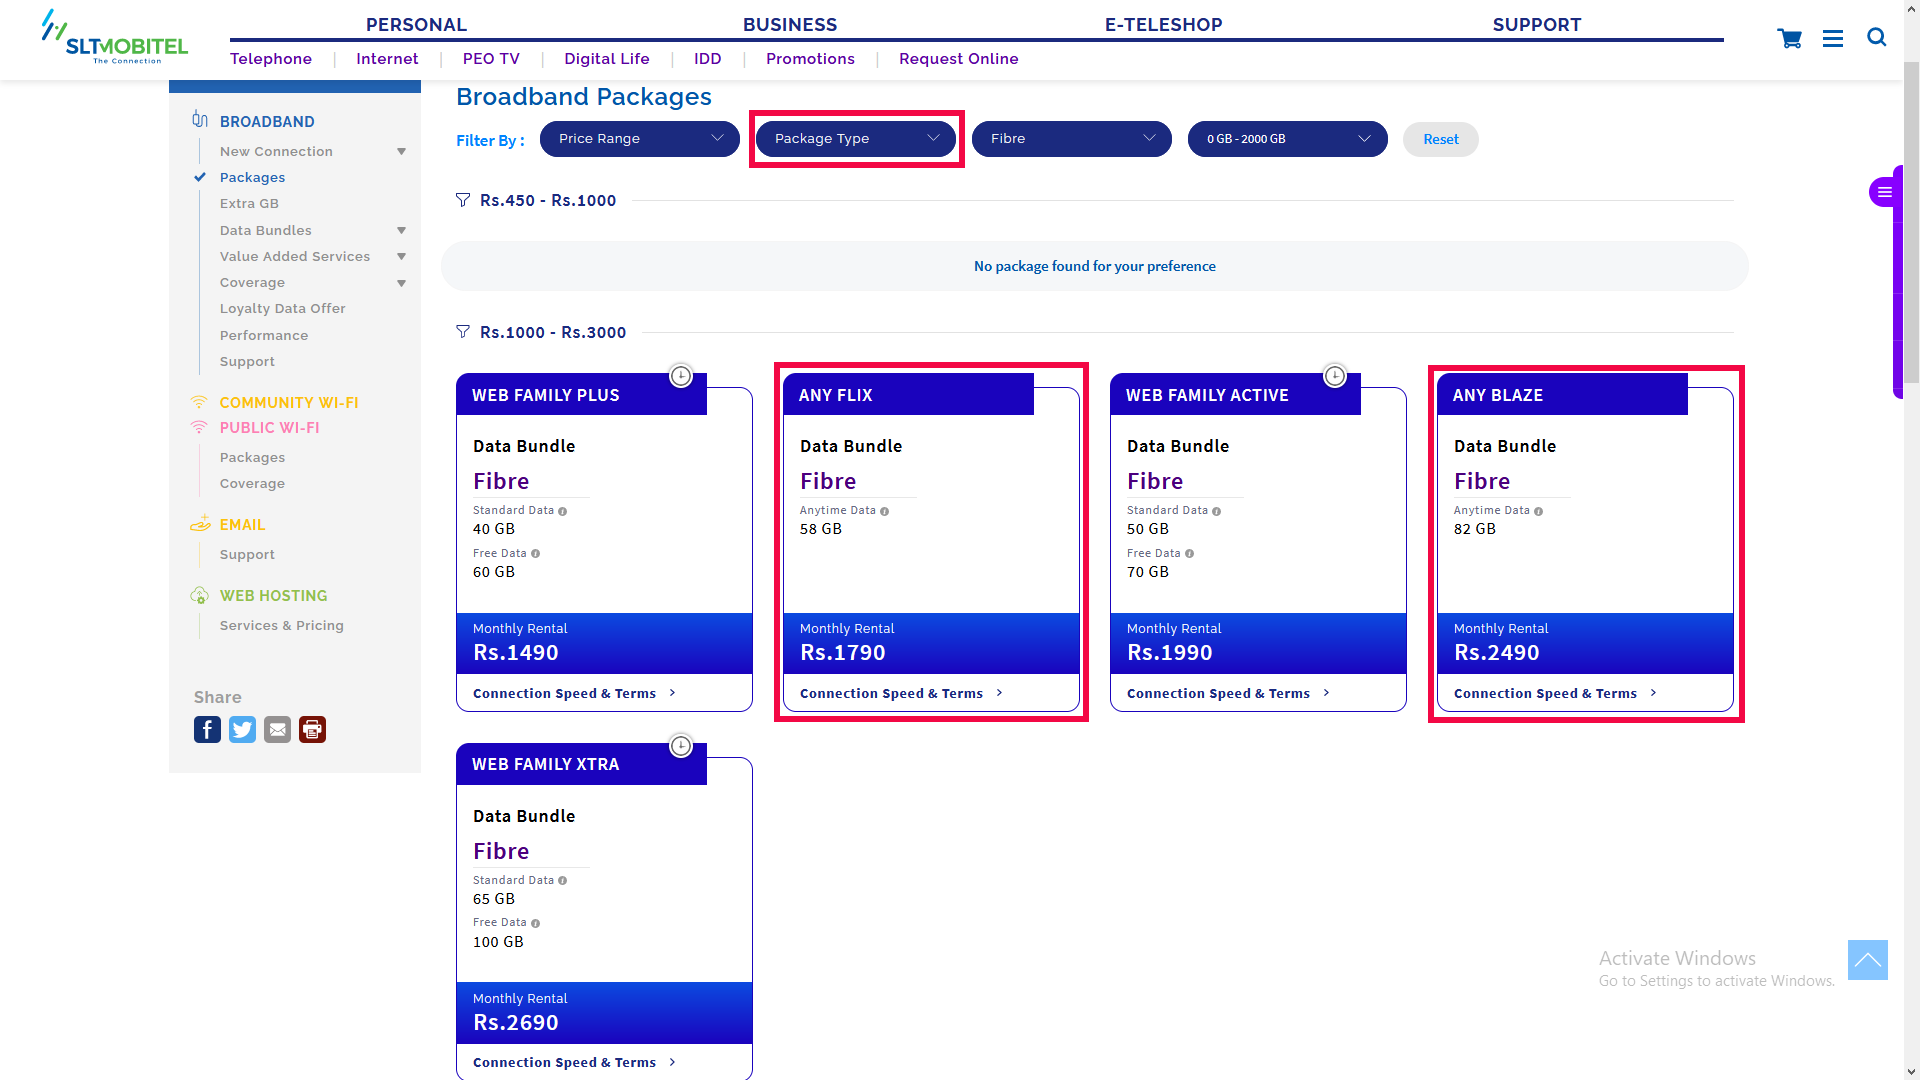1920x1080 pixels.
Task: View Connection Speed & Terms for Rs.2690 plan
Action: (574, 1062)
